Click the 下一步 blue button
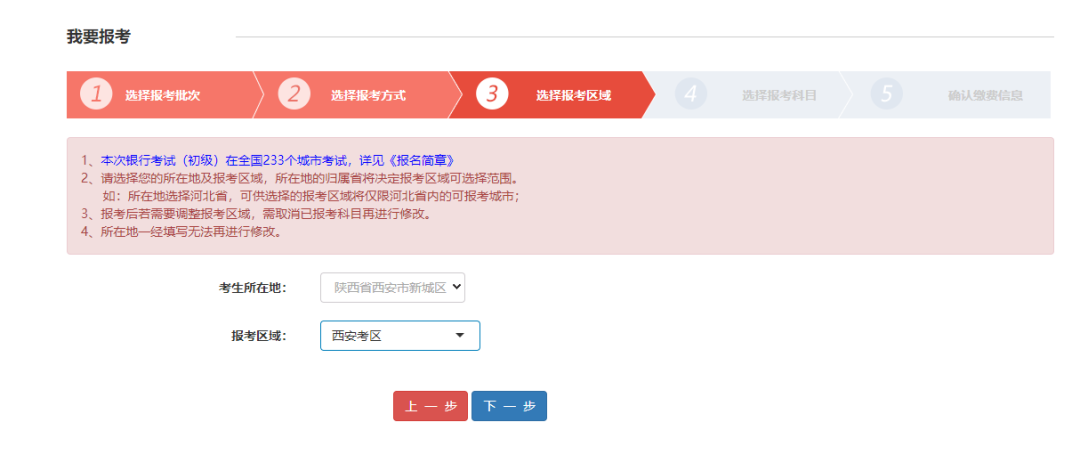Image resolution: width=1080 pixels, height=471 pixels. pyautogui.click(x=509, y=406)
